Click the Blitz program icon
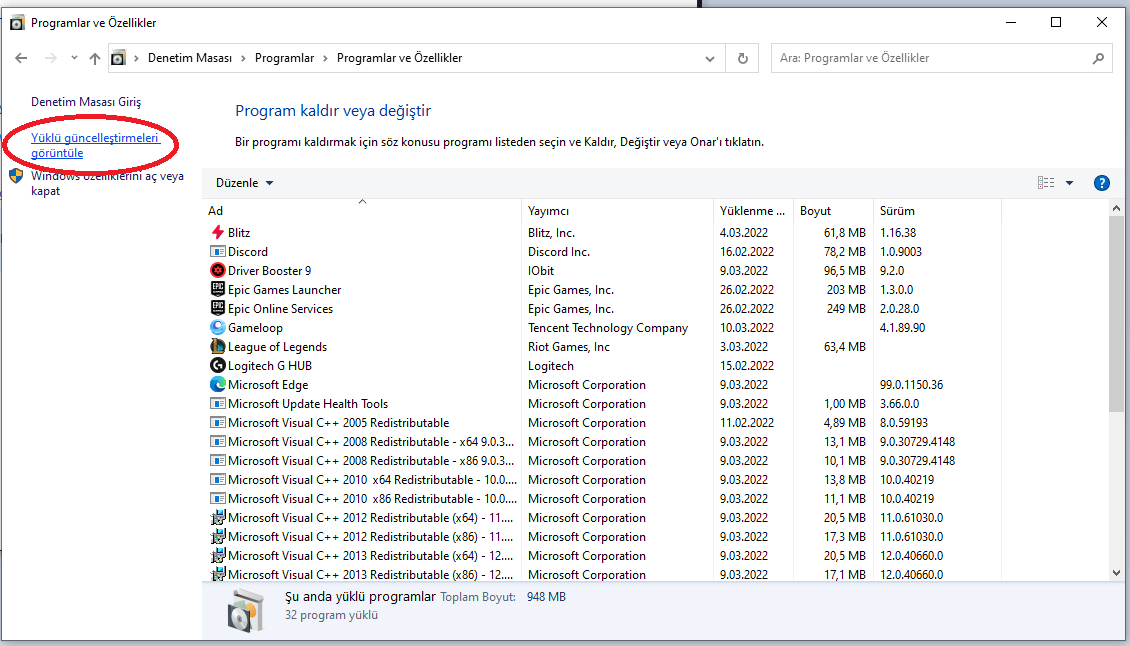The width and height of the screenshot is (1130, 646). coord(218,232)
